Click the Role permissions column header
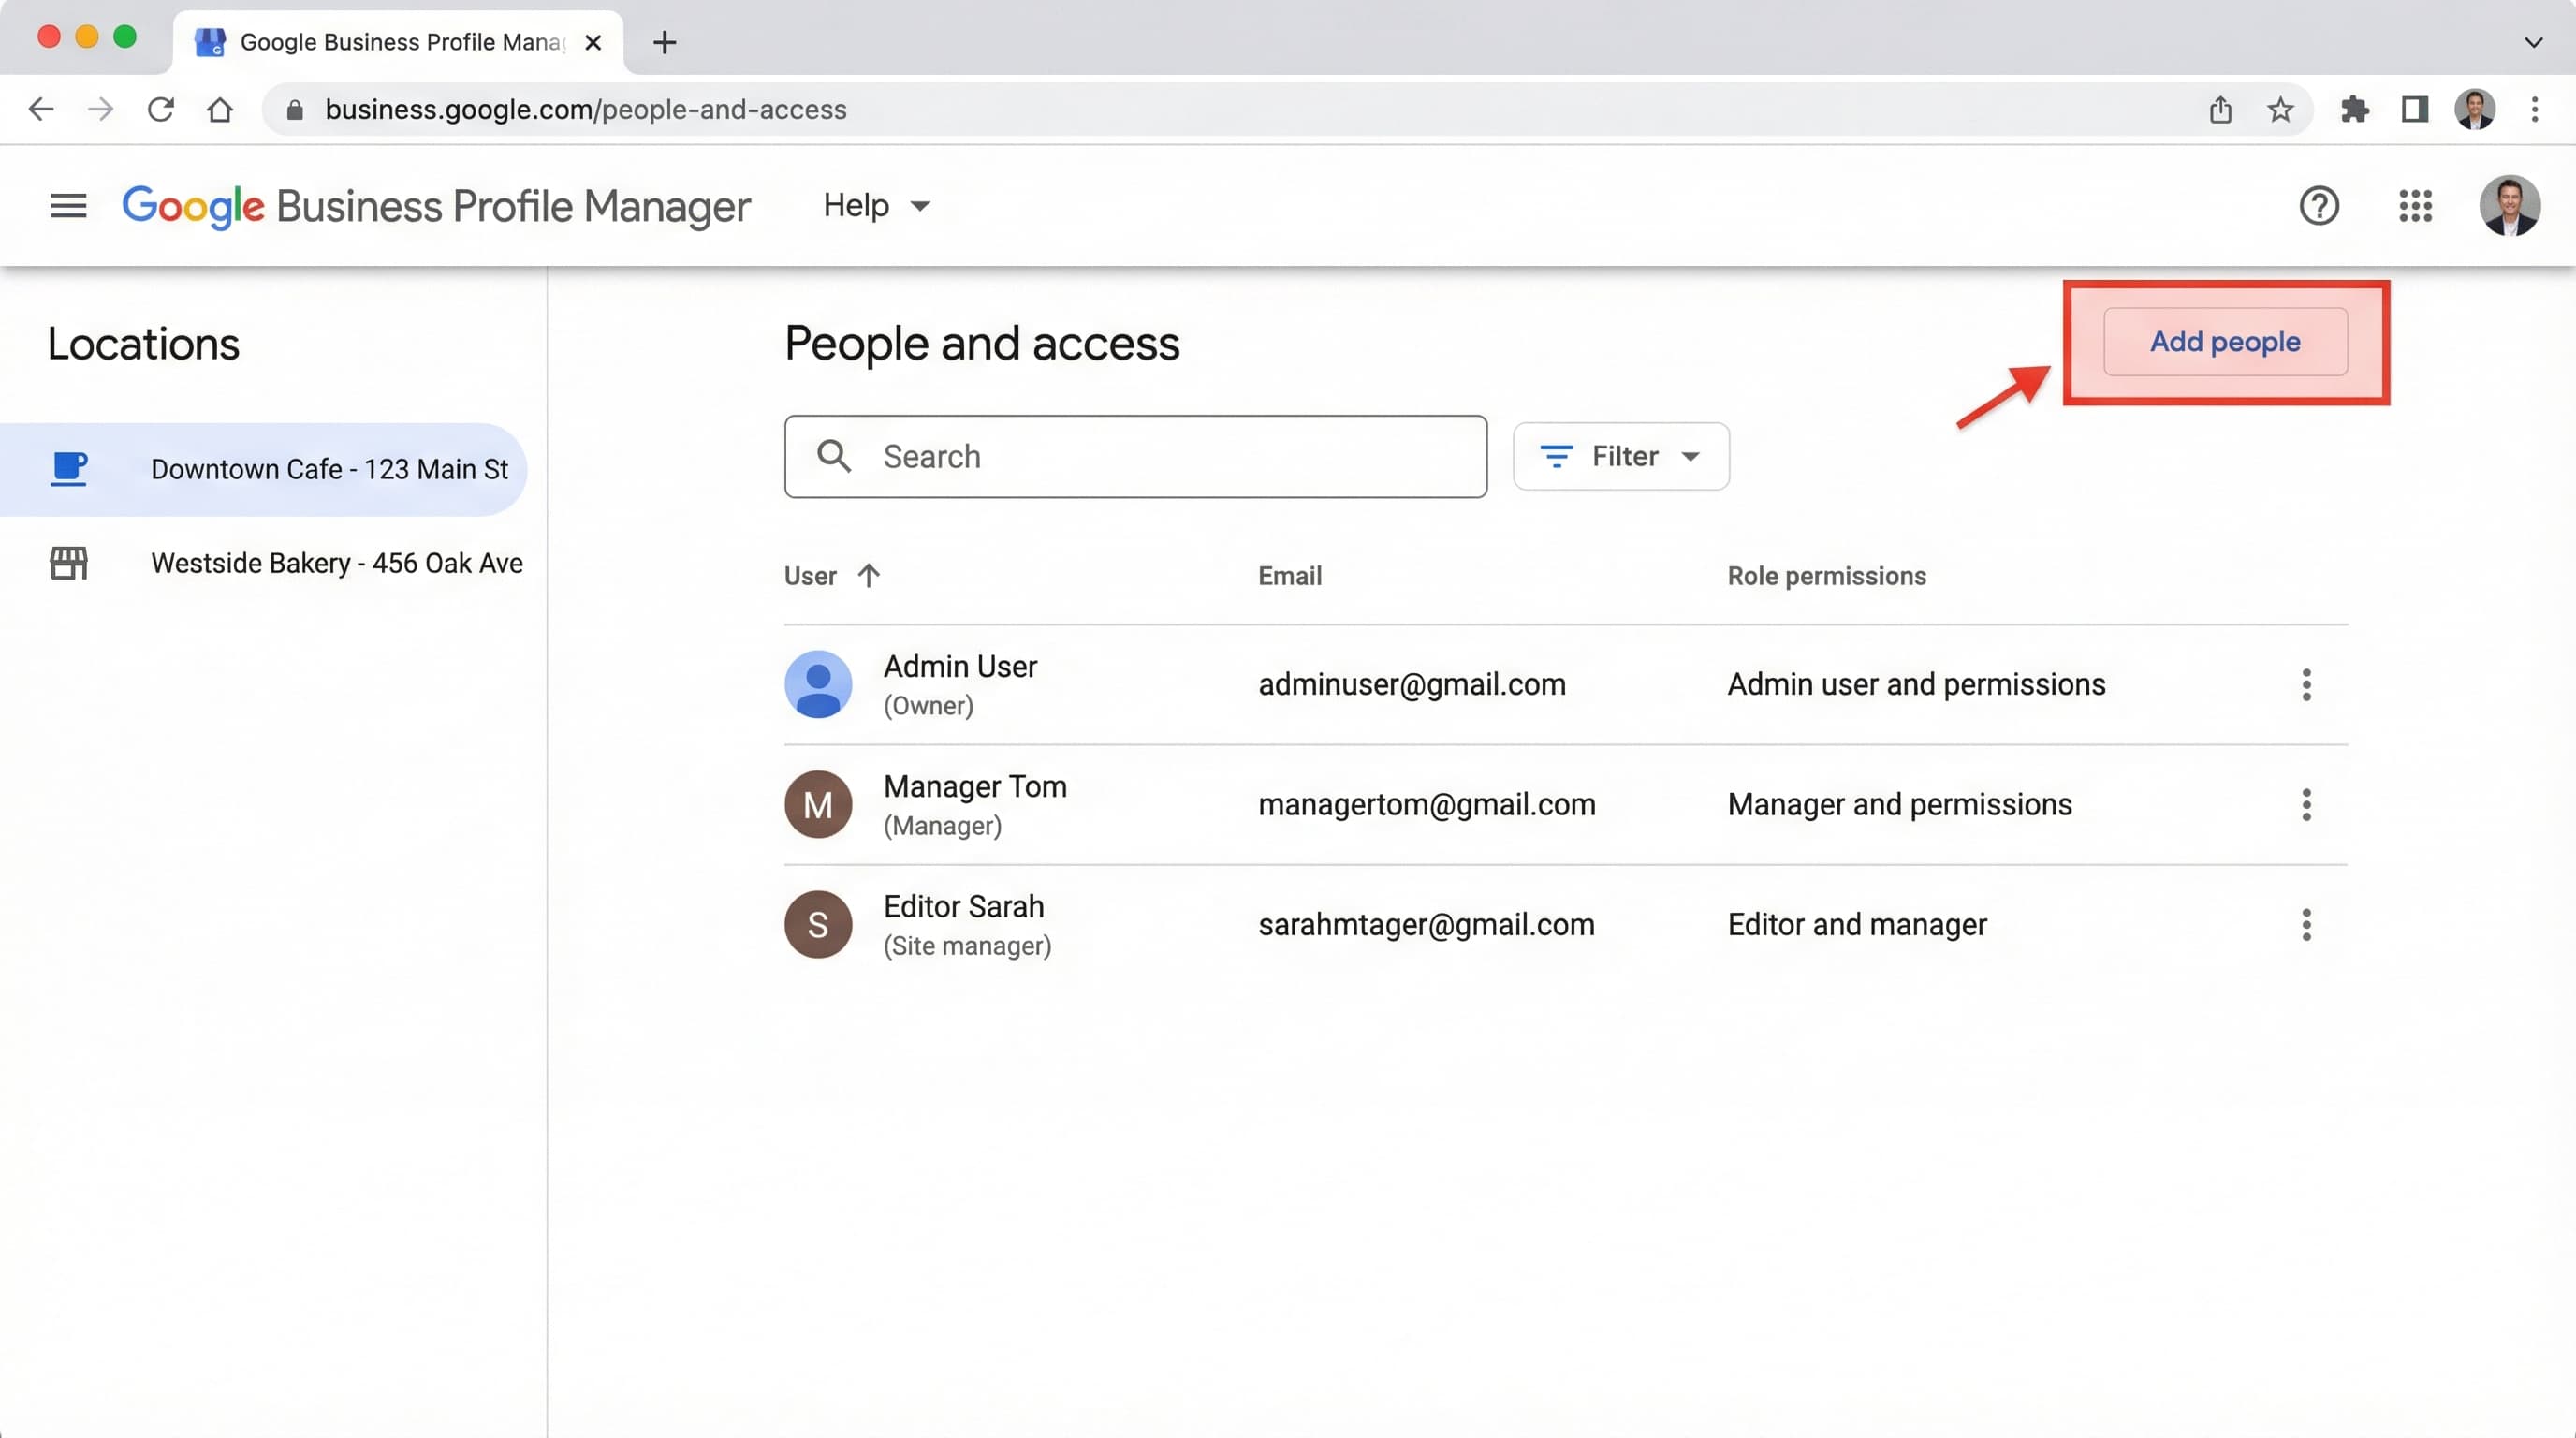2576x1438 pixels. click(x=1827, y=575)
